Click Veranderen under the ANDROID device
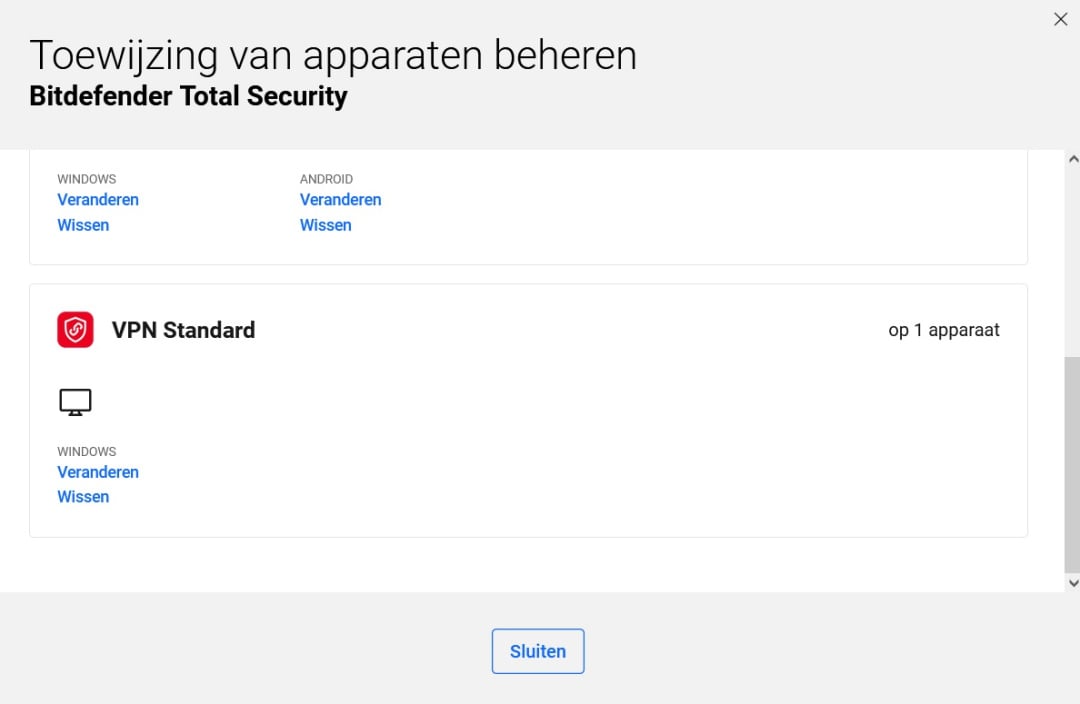This screenshot has width=1080, height=704. pyautogui.click(x=340, y=200)
